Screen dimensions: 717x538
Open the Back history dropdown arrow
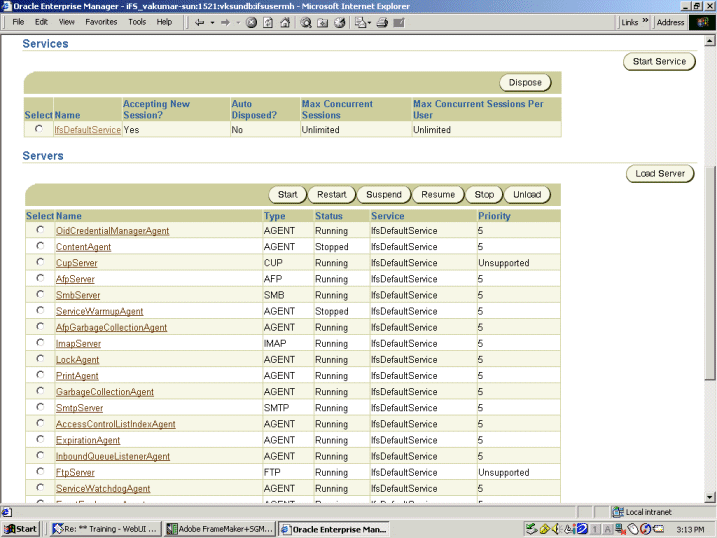click(x=212, y=22)
